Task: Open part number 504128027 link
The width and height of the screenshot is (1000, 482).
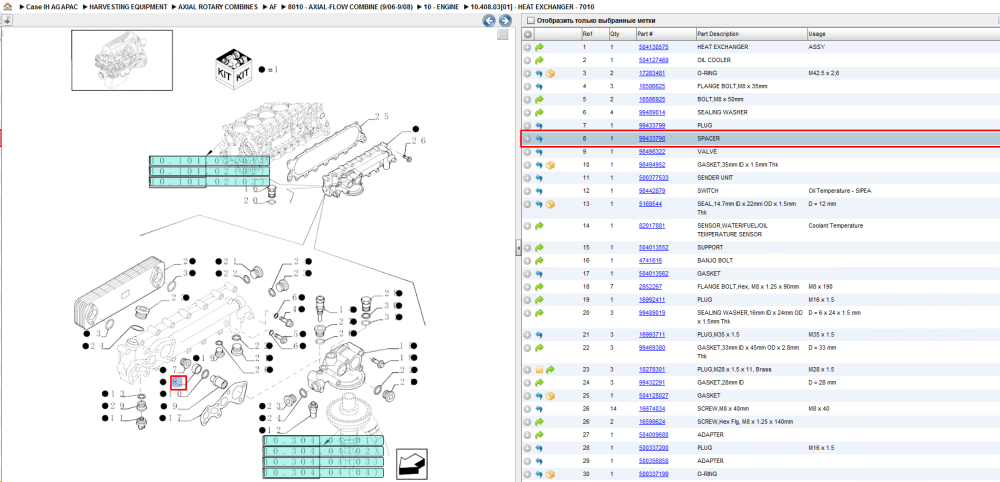Action: click(654, 395)
